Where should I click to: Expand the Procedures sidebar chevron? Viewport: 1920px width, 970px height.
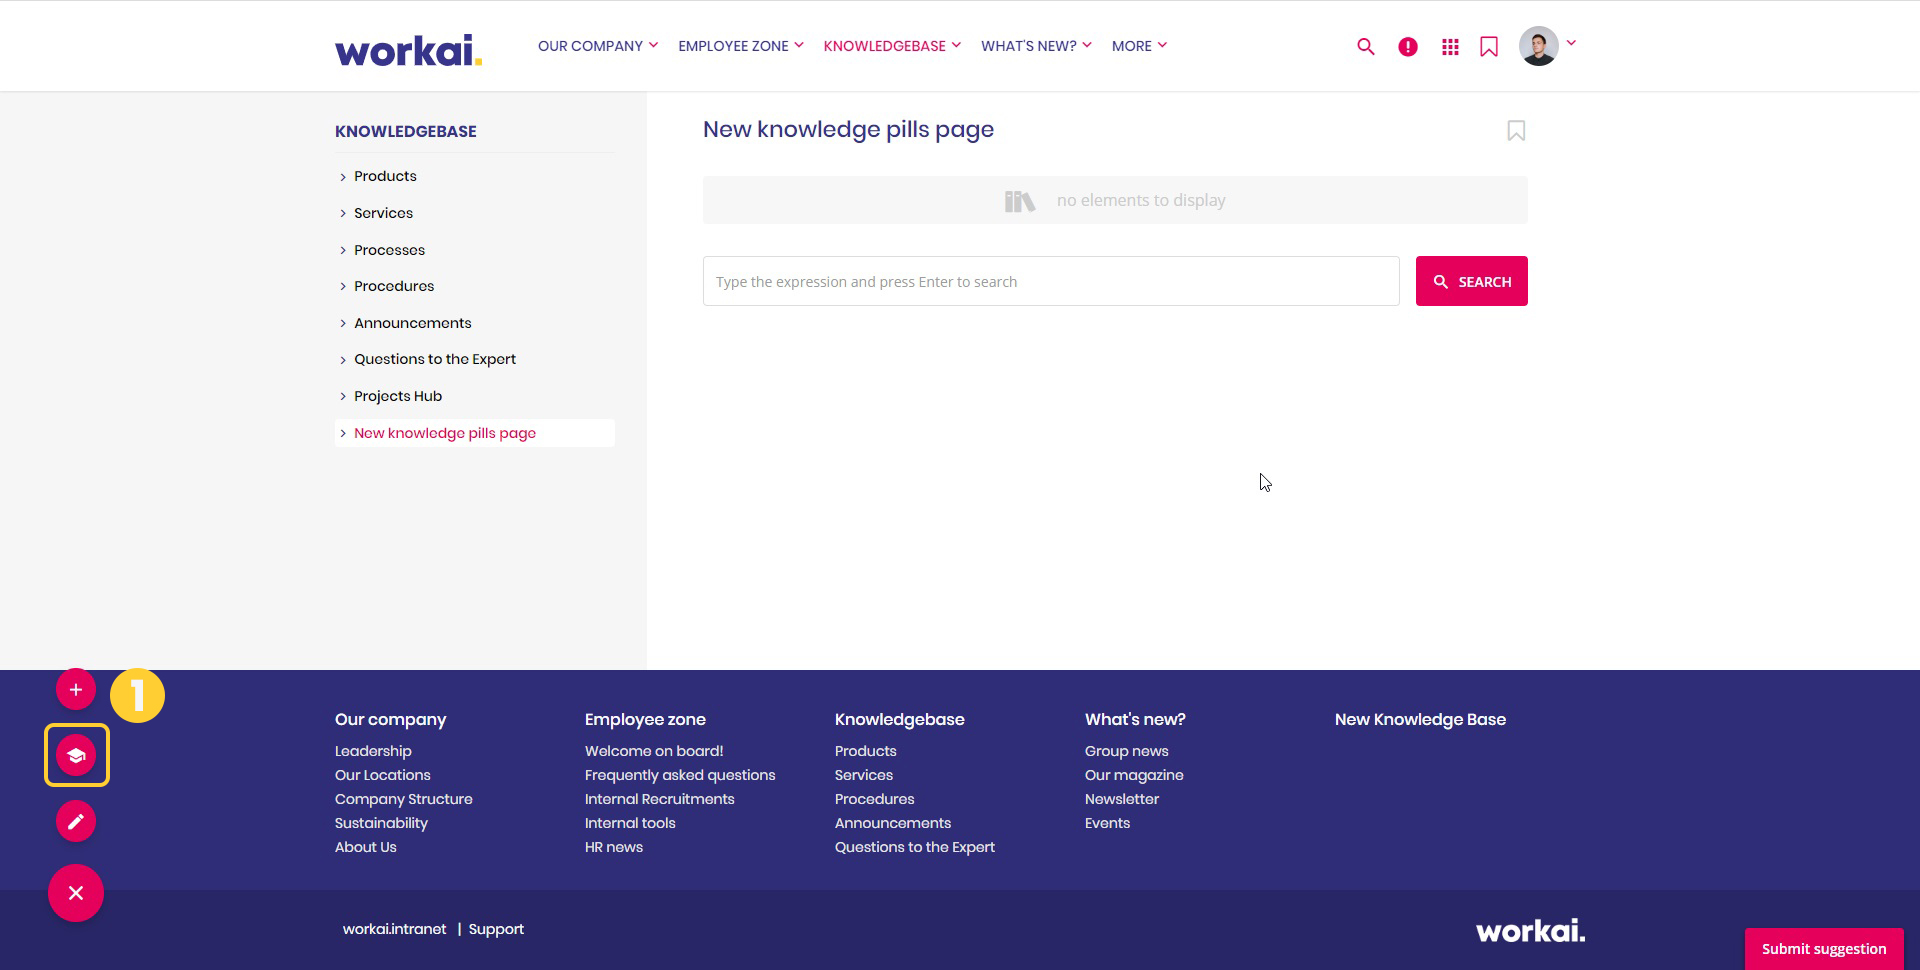[x=343, y=286]
